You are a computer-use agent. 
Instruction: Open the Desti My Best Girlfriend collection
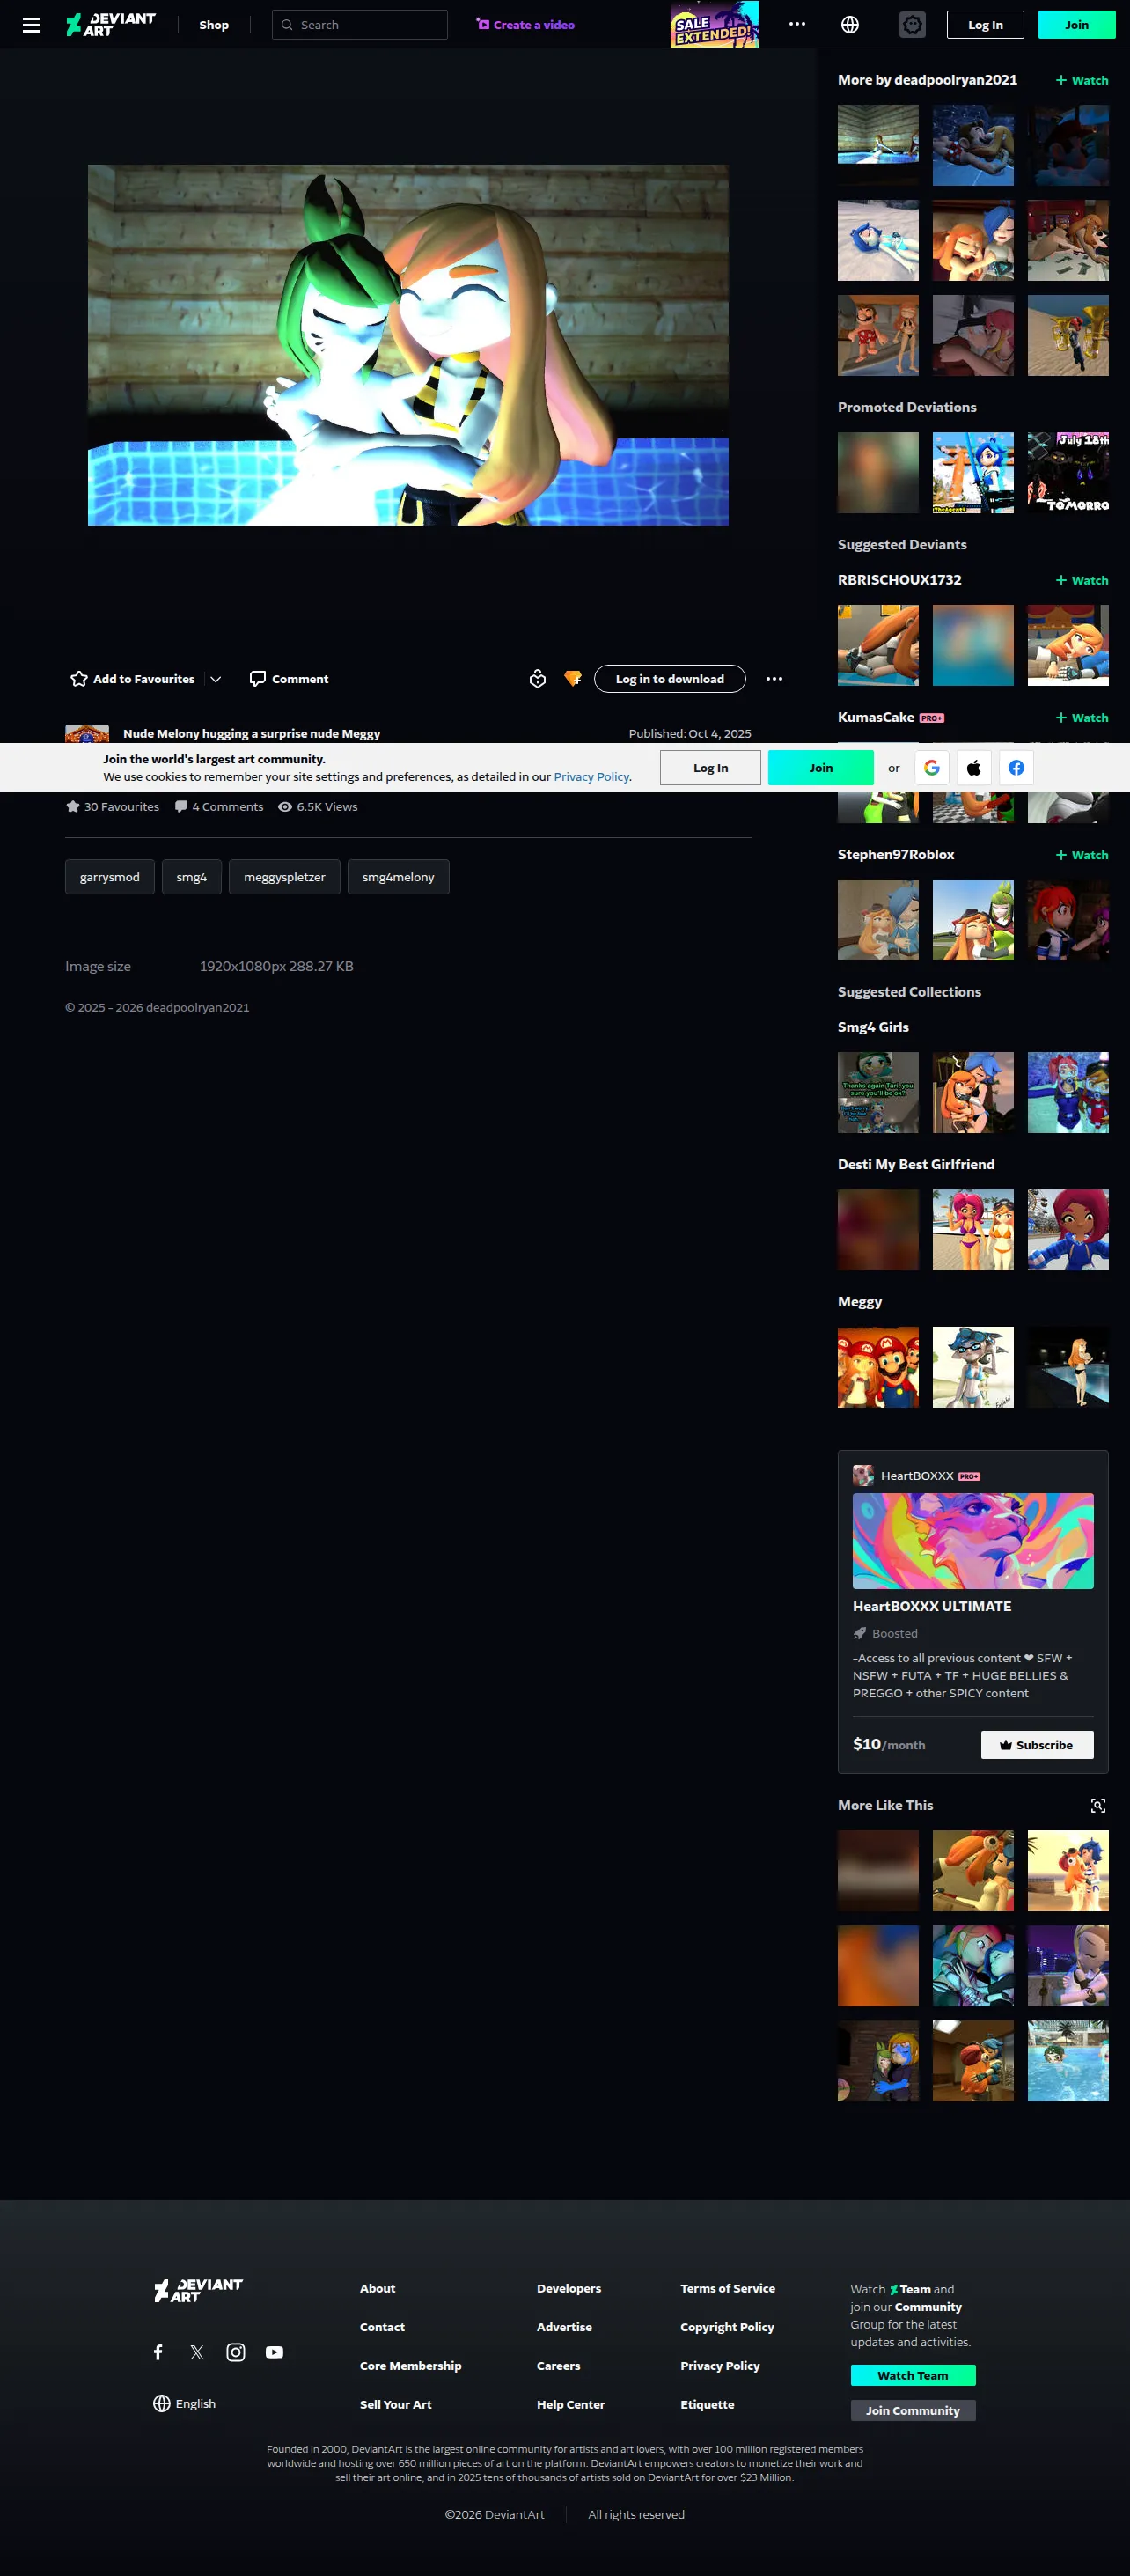coord(916,1164)
